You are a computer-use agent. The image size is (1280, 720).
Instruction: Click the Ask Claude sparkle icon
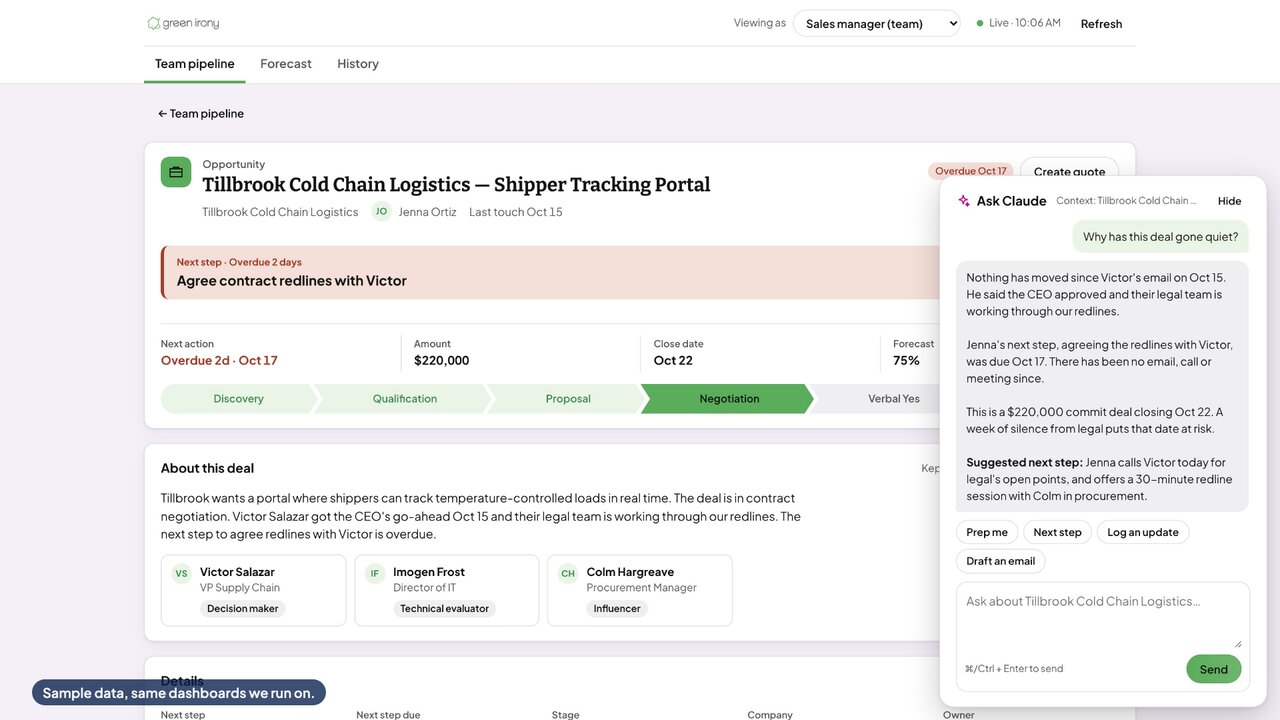(964, 201)
